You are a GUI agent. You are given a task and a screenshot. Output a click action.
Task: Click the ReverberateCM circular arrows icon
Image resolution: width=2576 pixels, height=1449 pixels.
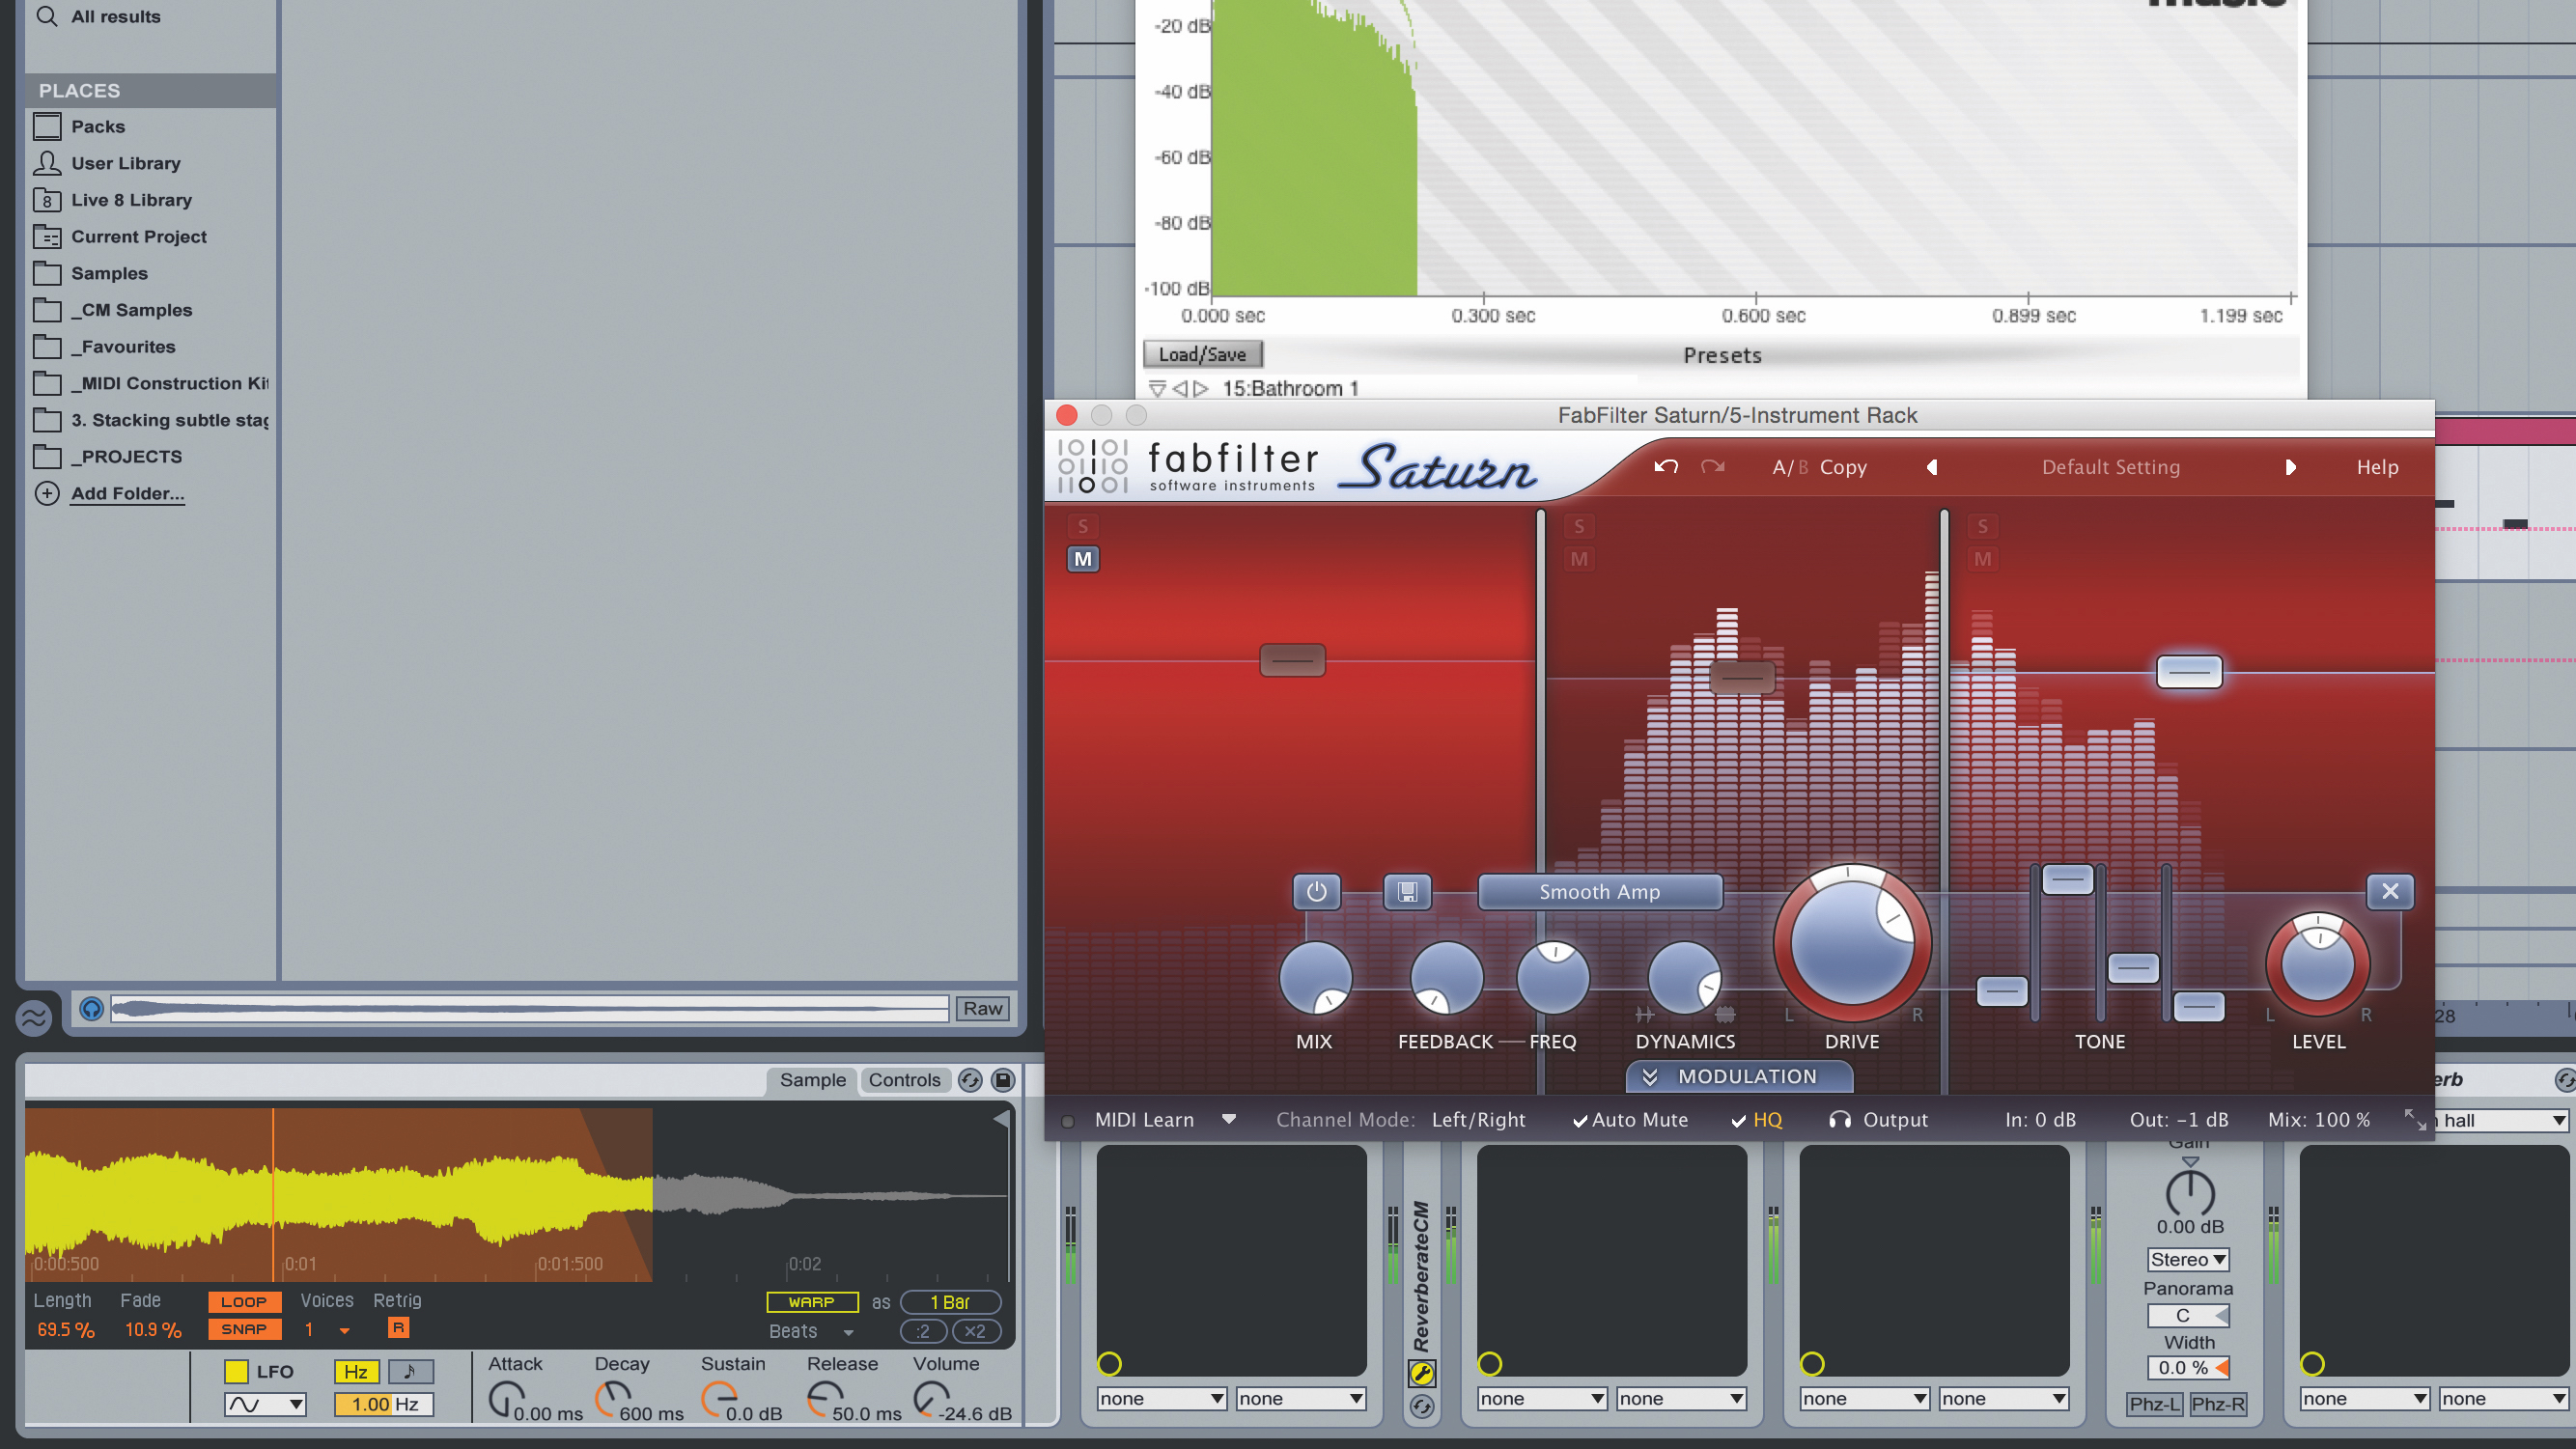pos(1421,1407)
